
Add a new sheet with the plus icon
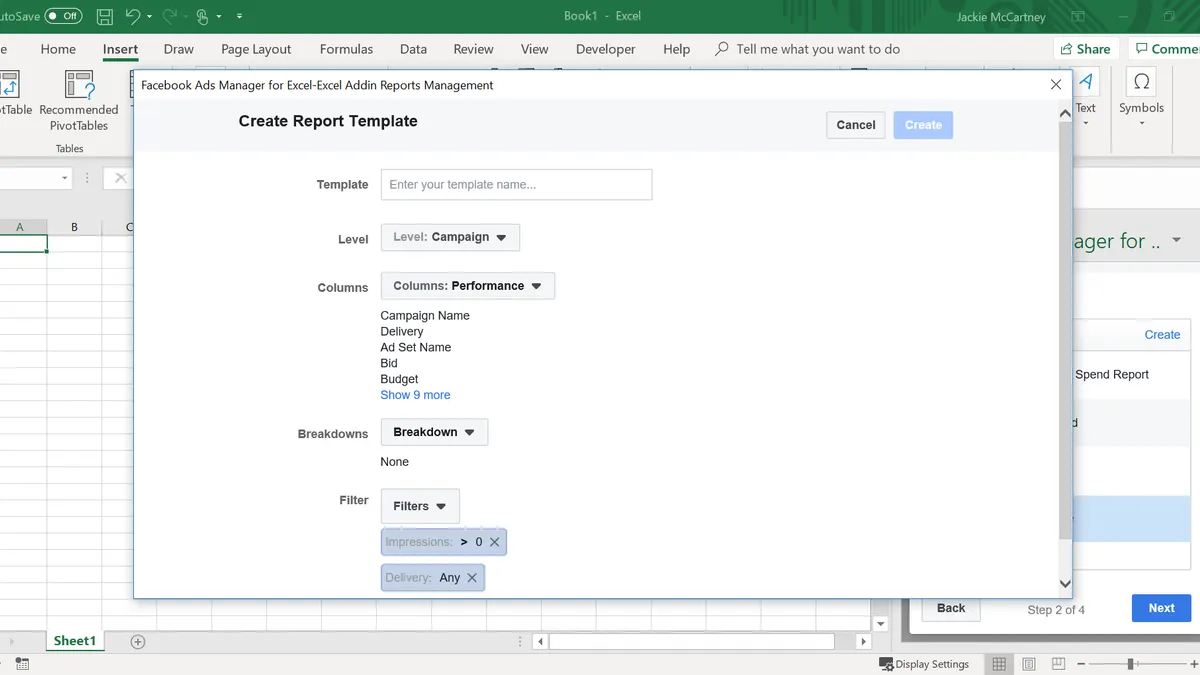pos(138,641)
